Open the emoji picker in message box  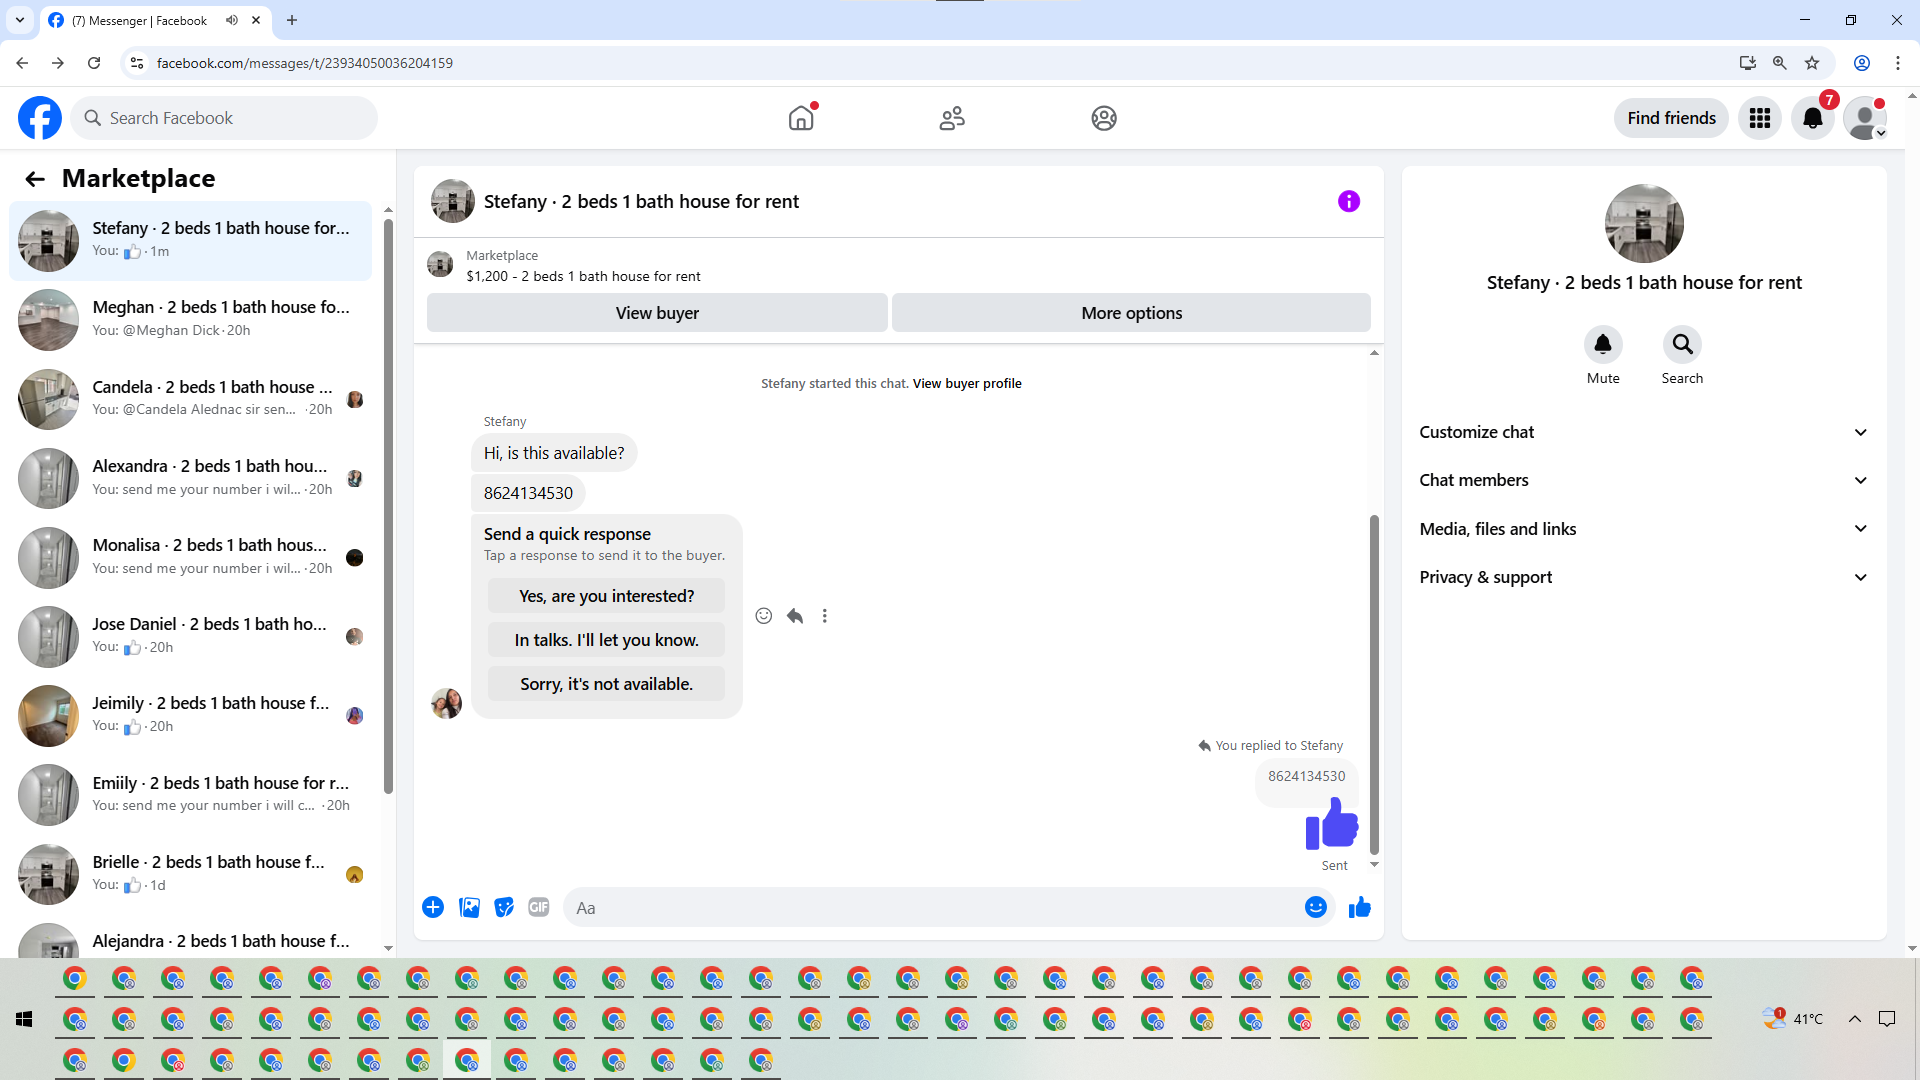[x=1316, y=908]
